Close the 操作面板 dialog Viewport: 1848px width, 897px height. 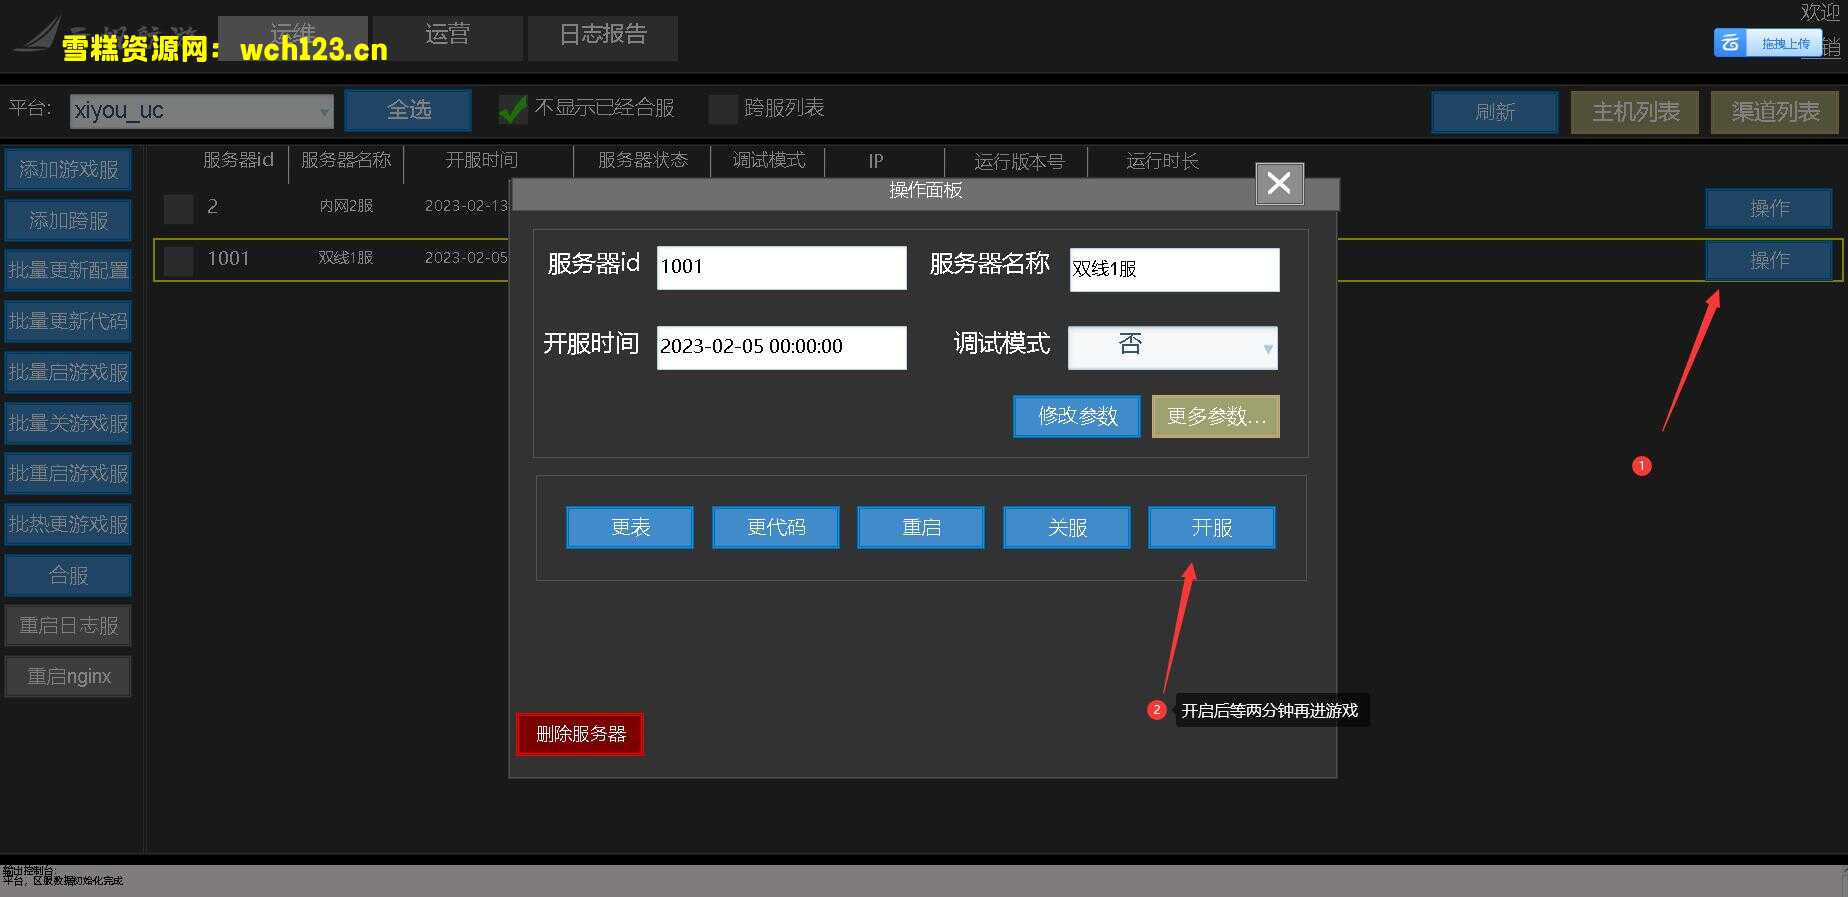pos(1279,184)
